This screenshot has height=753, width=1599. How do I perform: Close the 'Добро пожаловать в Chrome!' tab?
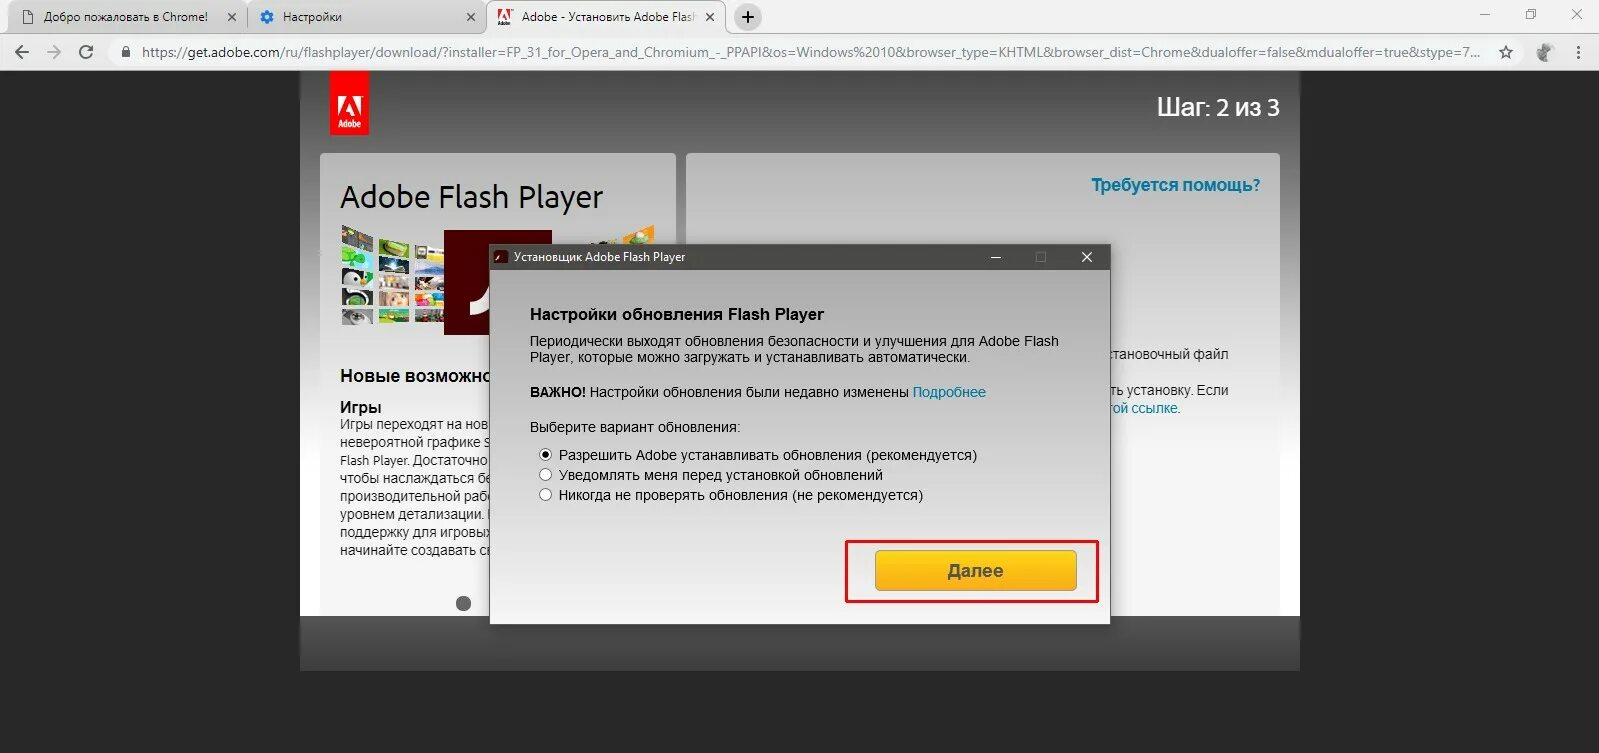point(231,17)
